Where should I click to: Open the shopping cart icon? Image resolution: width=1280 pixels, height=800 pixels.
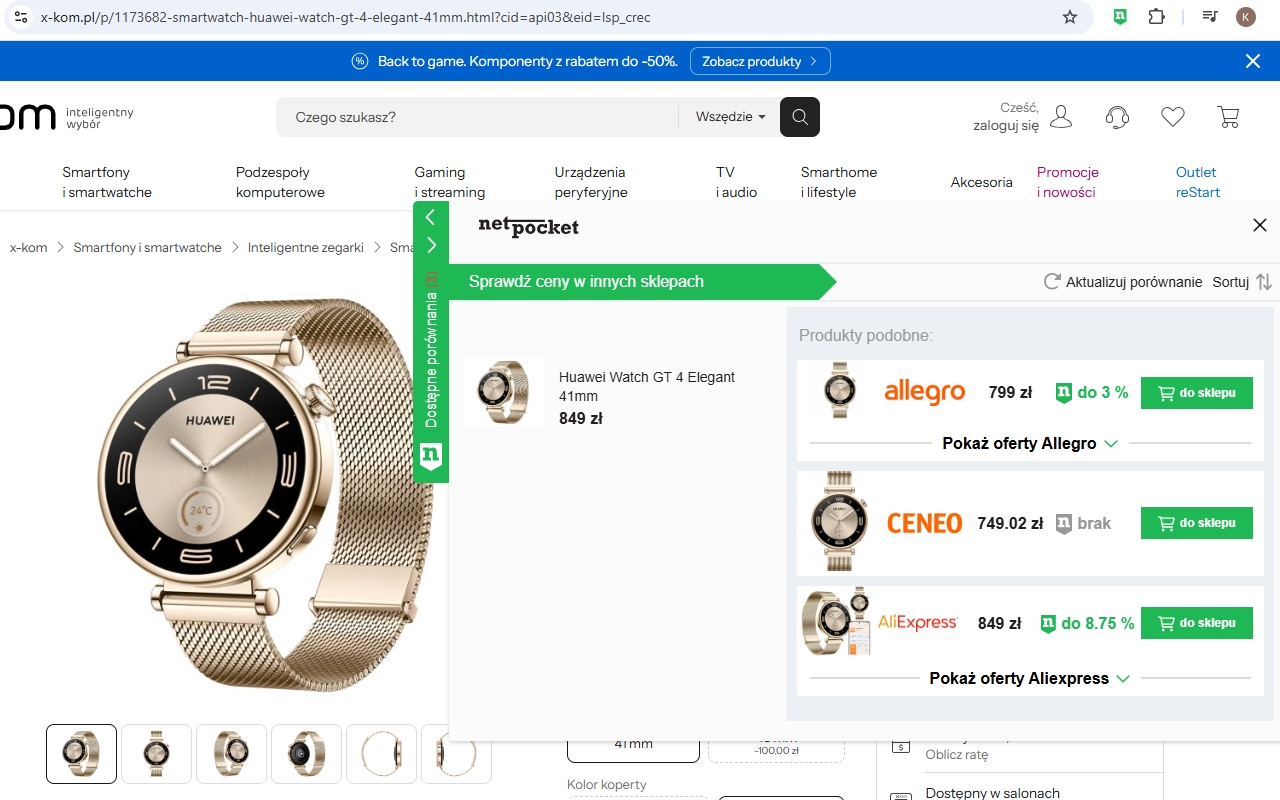coord(1229,117)
